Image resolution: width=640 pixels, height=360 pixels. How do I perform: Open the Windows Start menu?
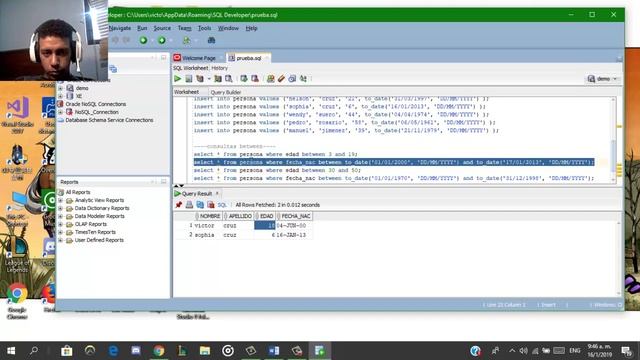click(11, 351)
